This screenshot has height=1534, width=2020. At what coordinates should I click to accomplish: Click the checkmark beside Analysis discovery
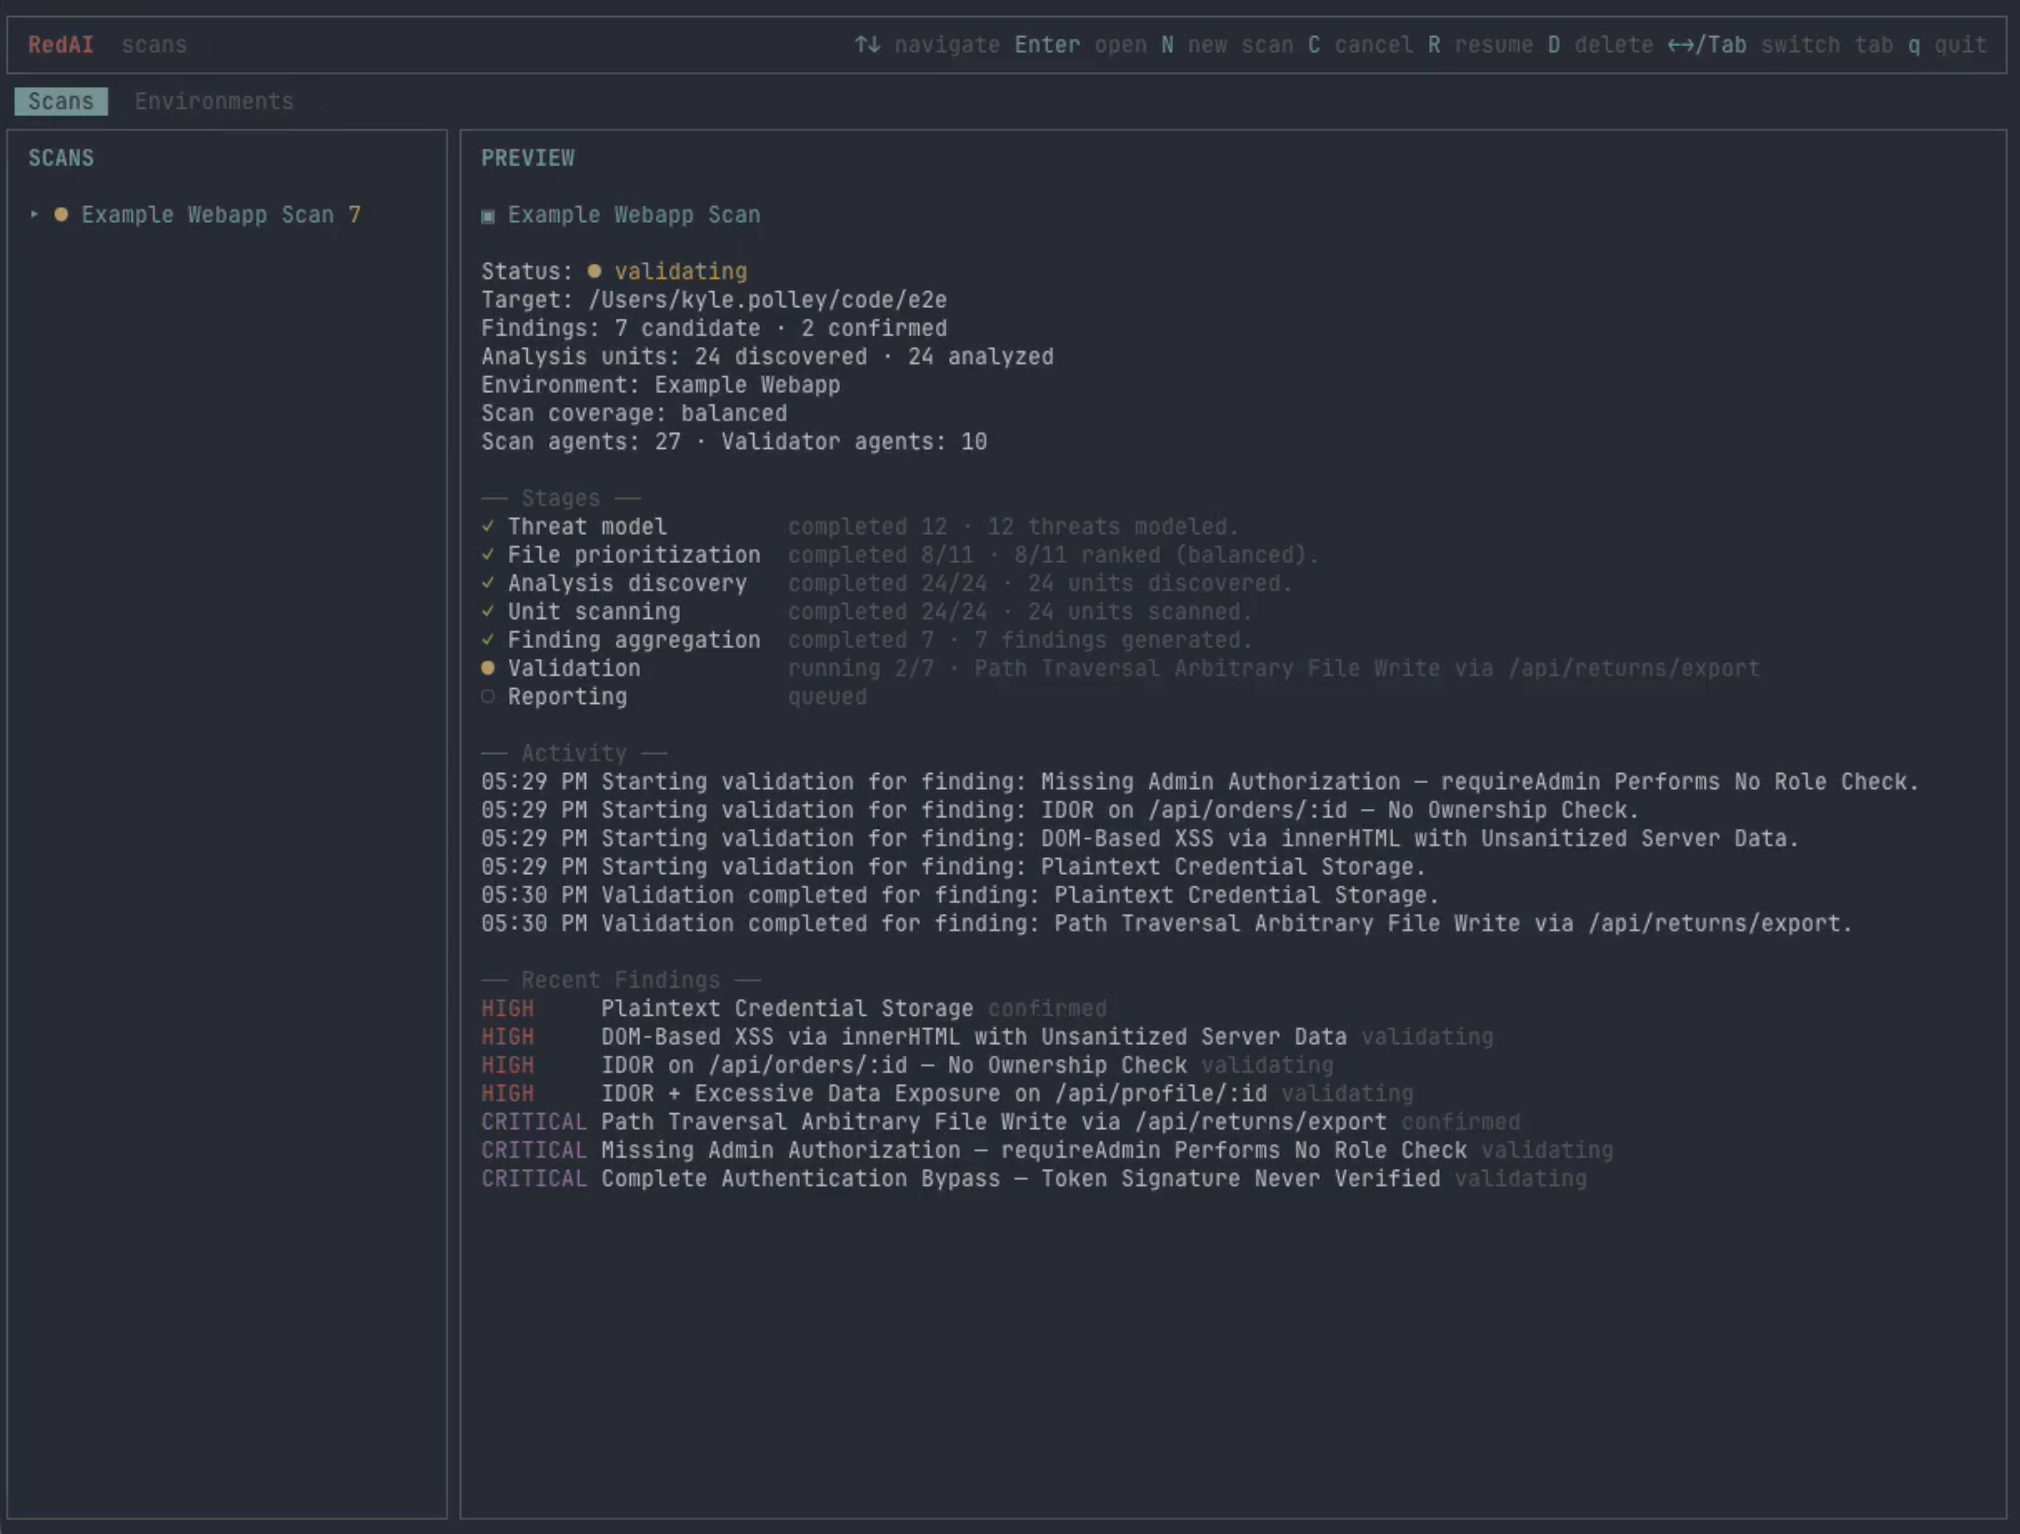pos(488,582)
